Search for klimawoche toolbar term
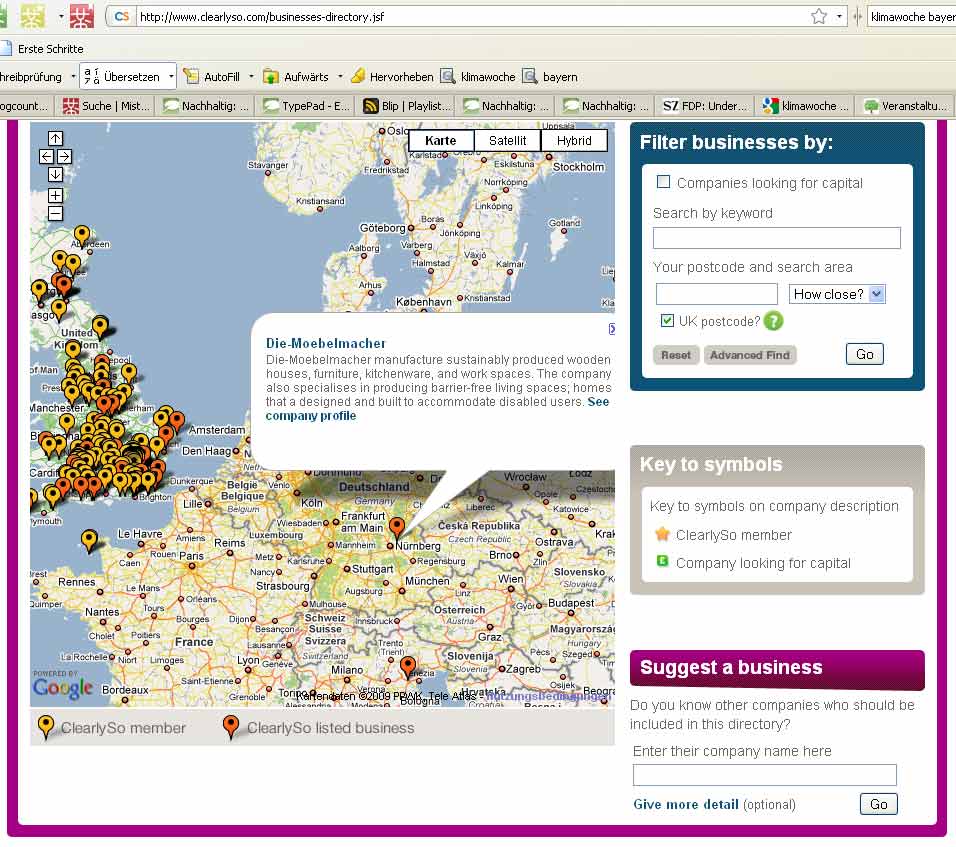Image resolution: width=956 pixels, height=847 pixels. pyautogui.click(x=478, y=77)
